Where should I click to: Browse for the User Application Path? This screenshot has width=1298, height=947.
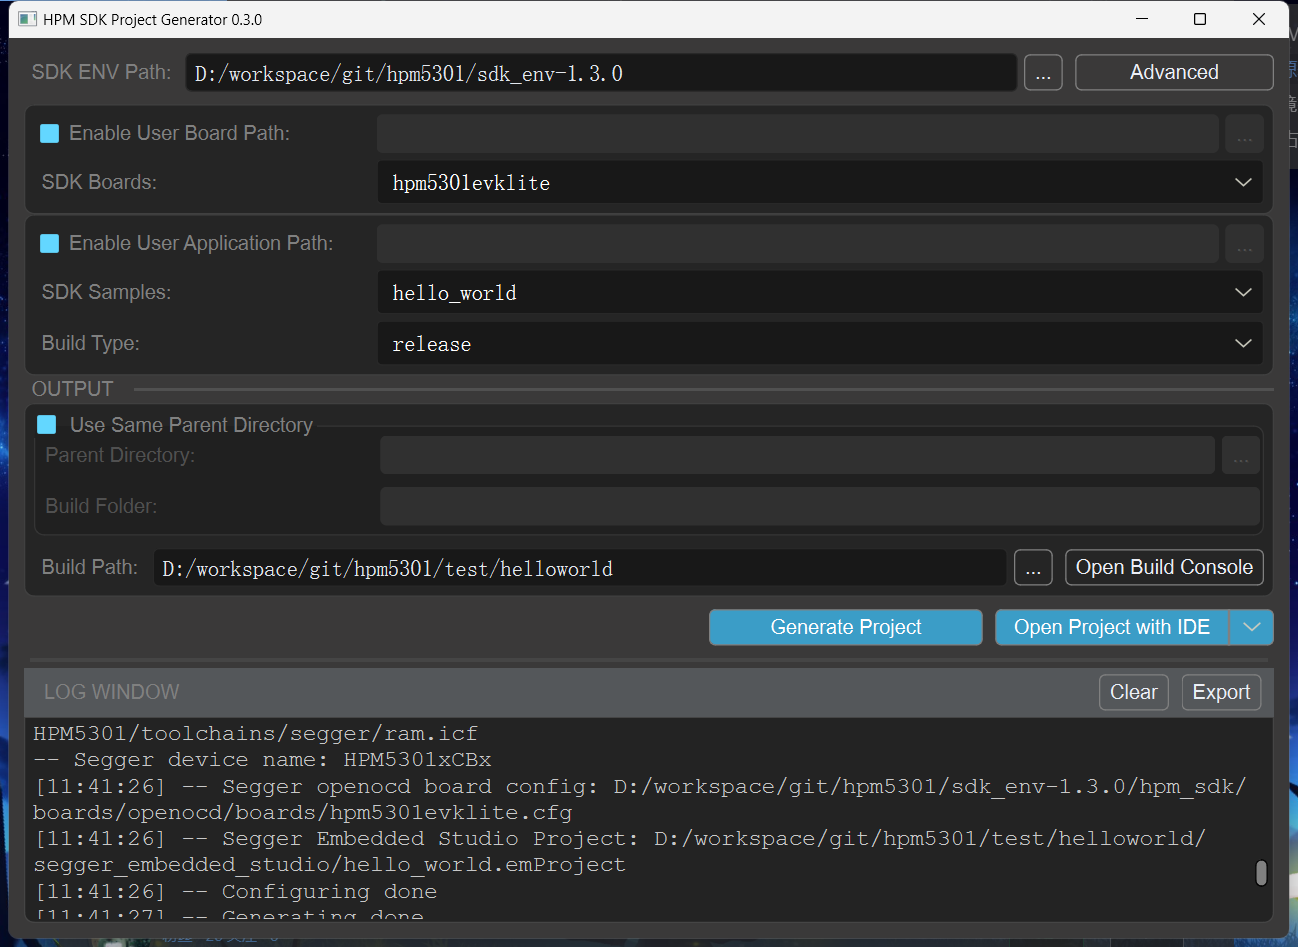[x=1244, y=244]
